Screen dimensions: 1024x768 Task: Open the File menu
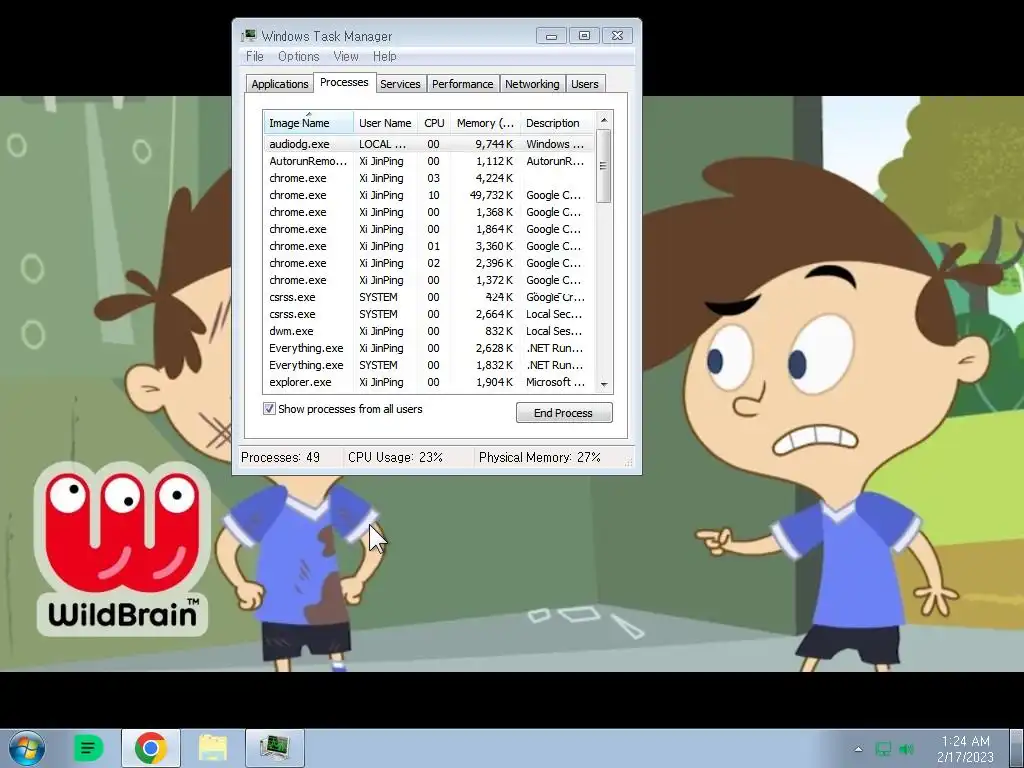pyautogui.click(x=255, y=56)
